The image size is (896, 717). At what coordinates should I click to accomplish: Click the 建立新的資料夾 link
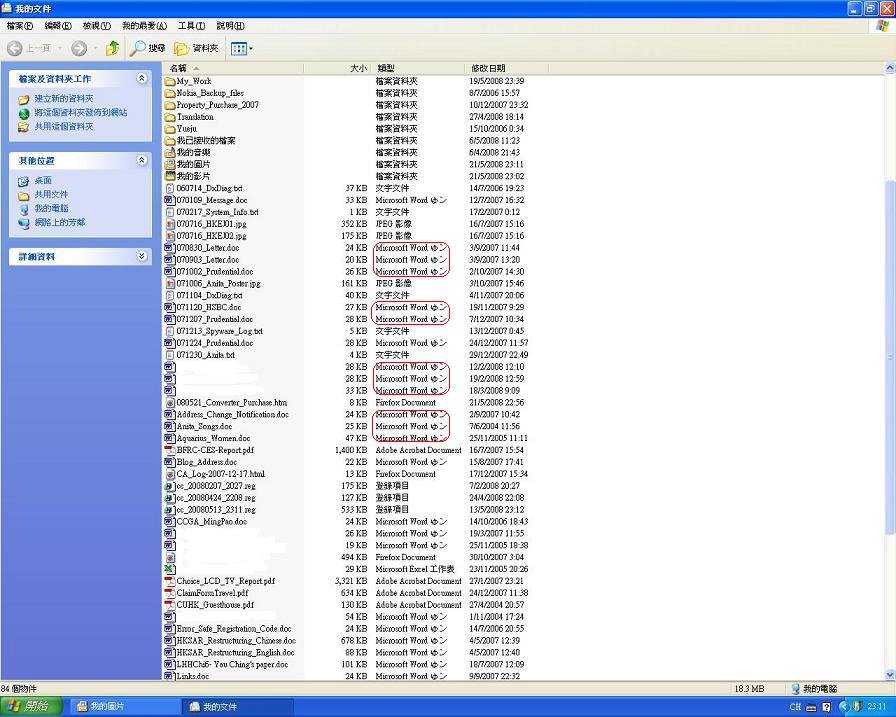pyautogui.click(x=64, y=99)
